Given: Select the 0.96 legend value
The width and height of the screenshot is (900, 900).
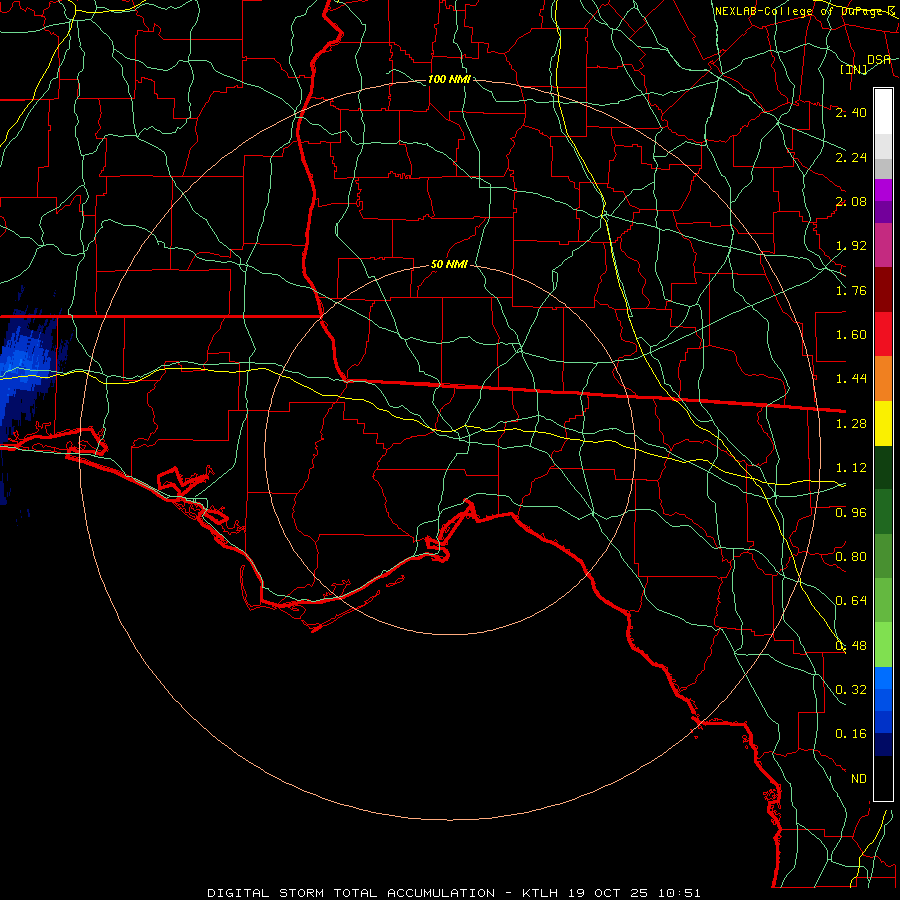Looking at the screenshot, I should pyautogui.click(x=851, y=513).
